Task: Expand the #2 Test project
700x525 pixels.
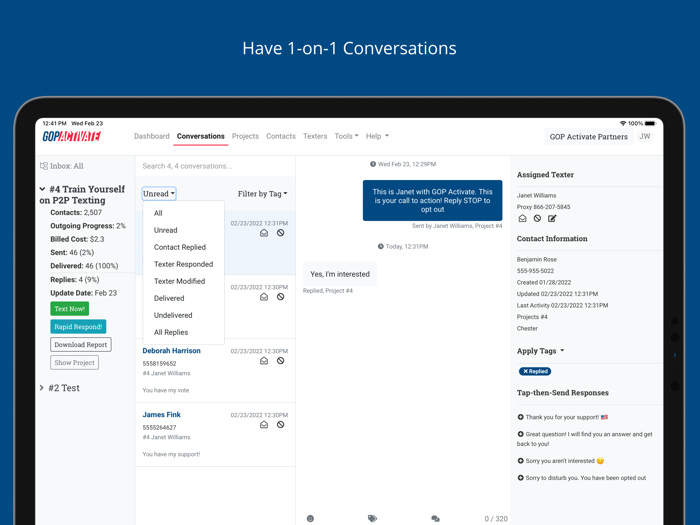Action: point(42,388)
